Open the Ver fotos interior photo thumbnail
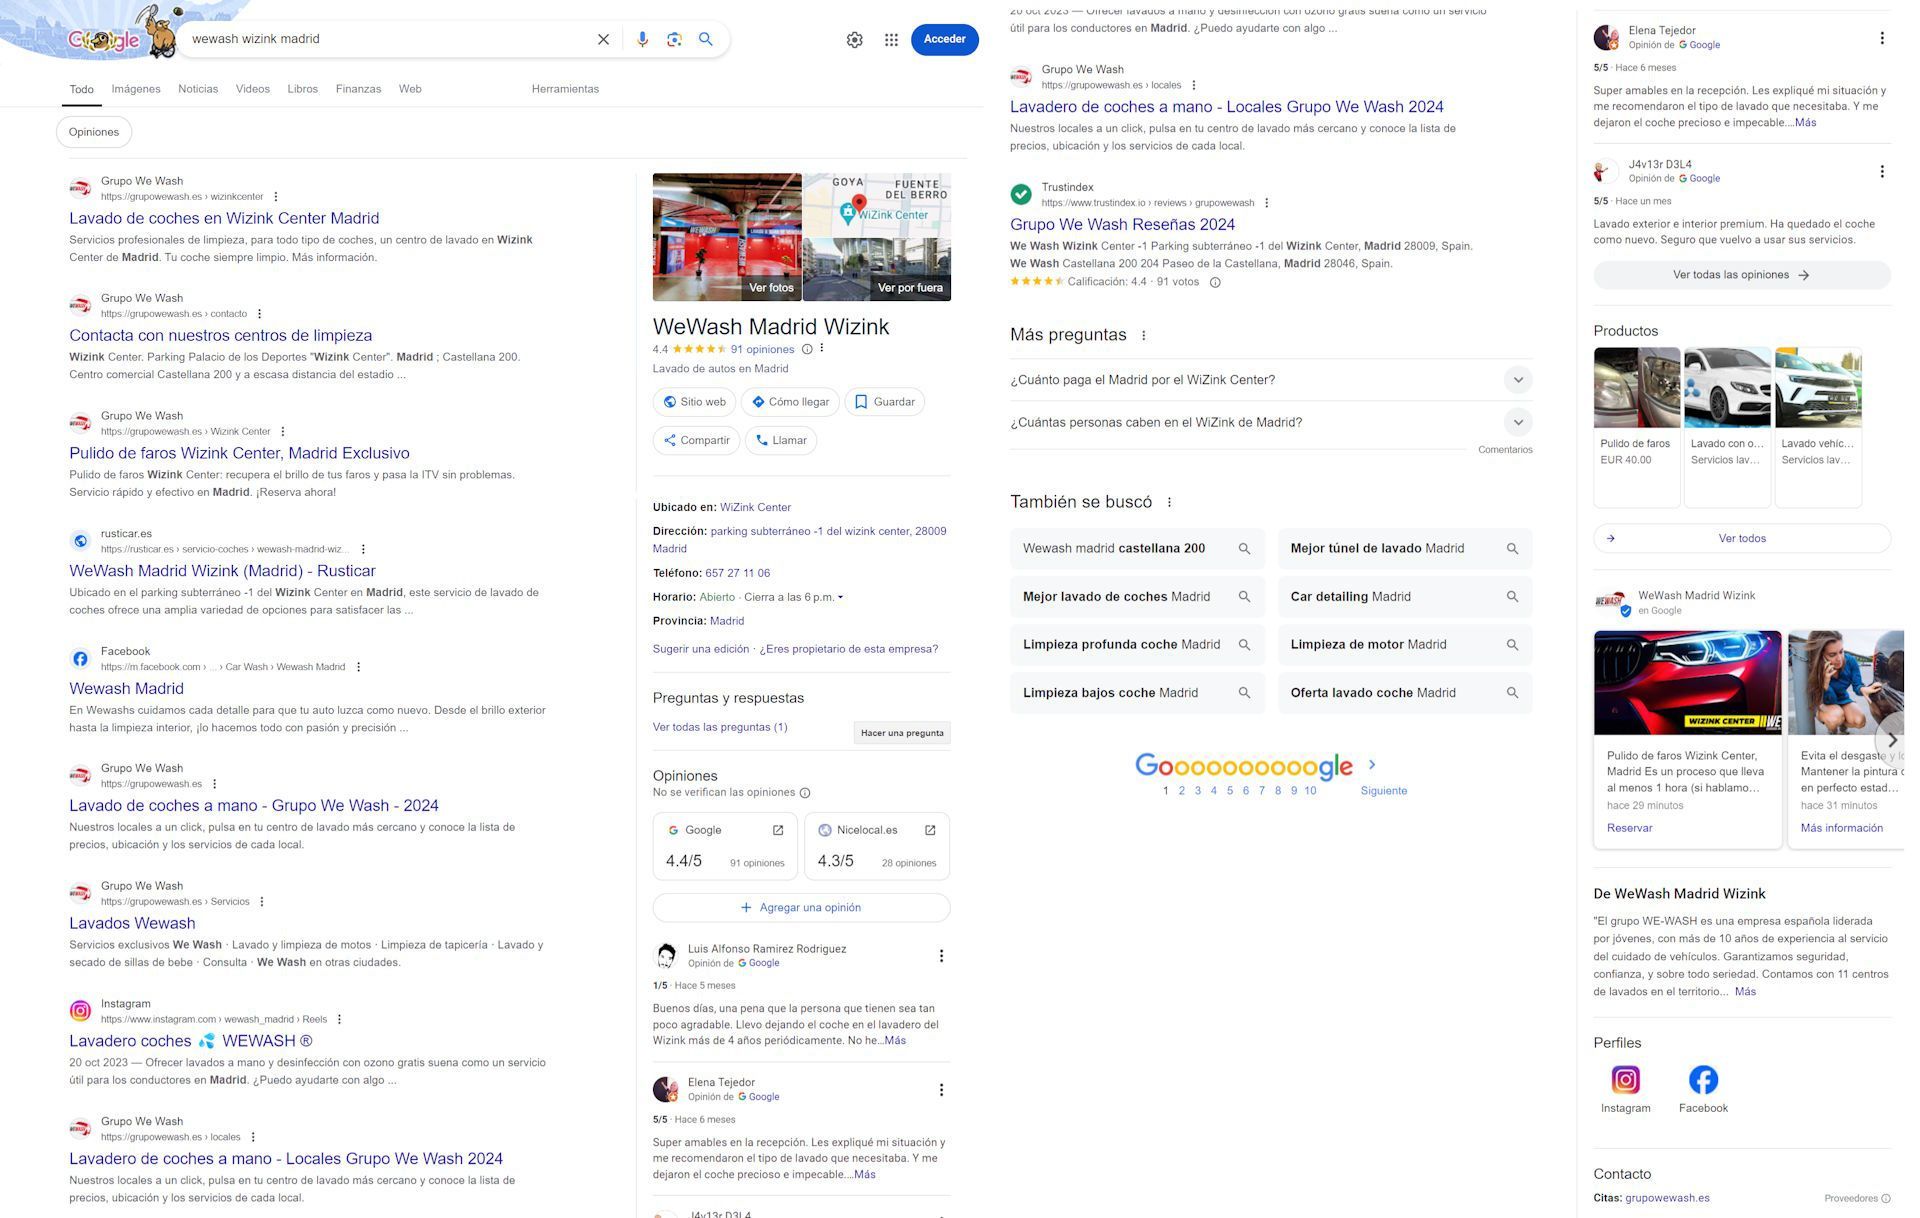The image size is (1920, 1218). pos(727,237)
